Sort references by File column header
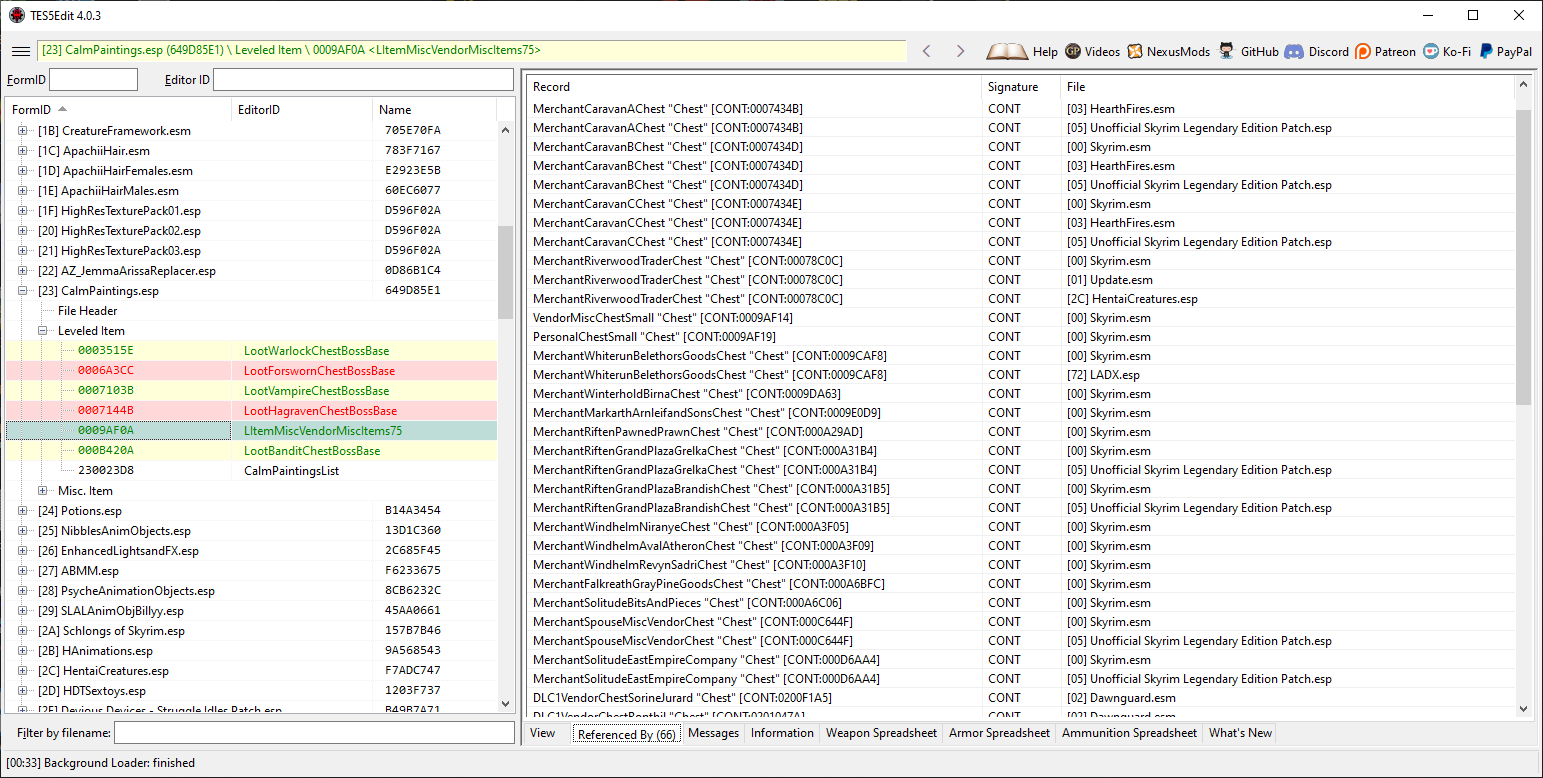Image resolution: width=1543 pixels, height=778 pixels. (1288, 87)
